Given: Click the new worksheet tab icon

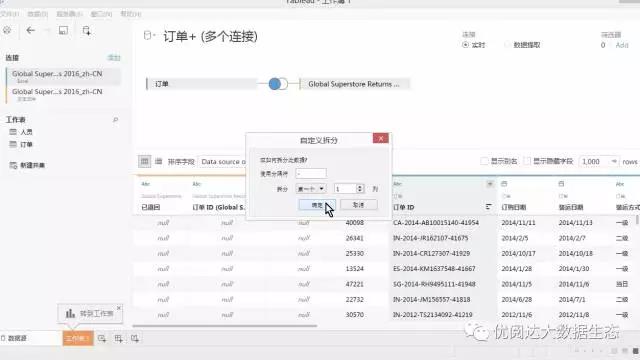Looking at the screenshot, I should [102, 338].
